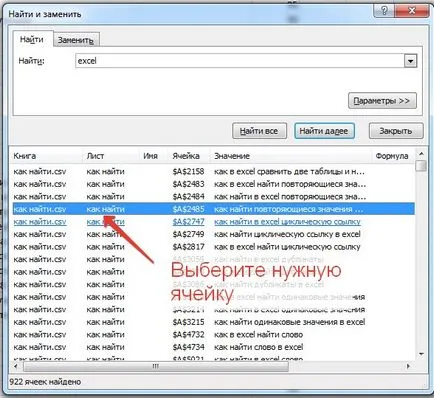Click value 'как найти одинаковые значения в excel'
434x398 pixels.
pyautogui.click(x=289, y=322)
